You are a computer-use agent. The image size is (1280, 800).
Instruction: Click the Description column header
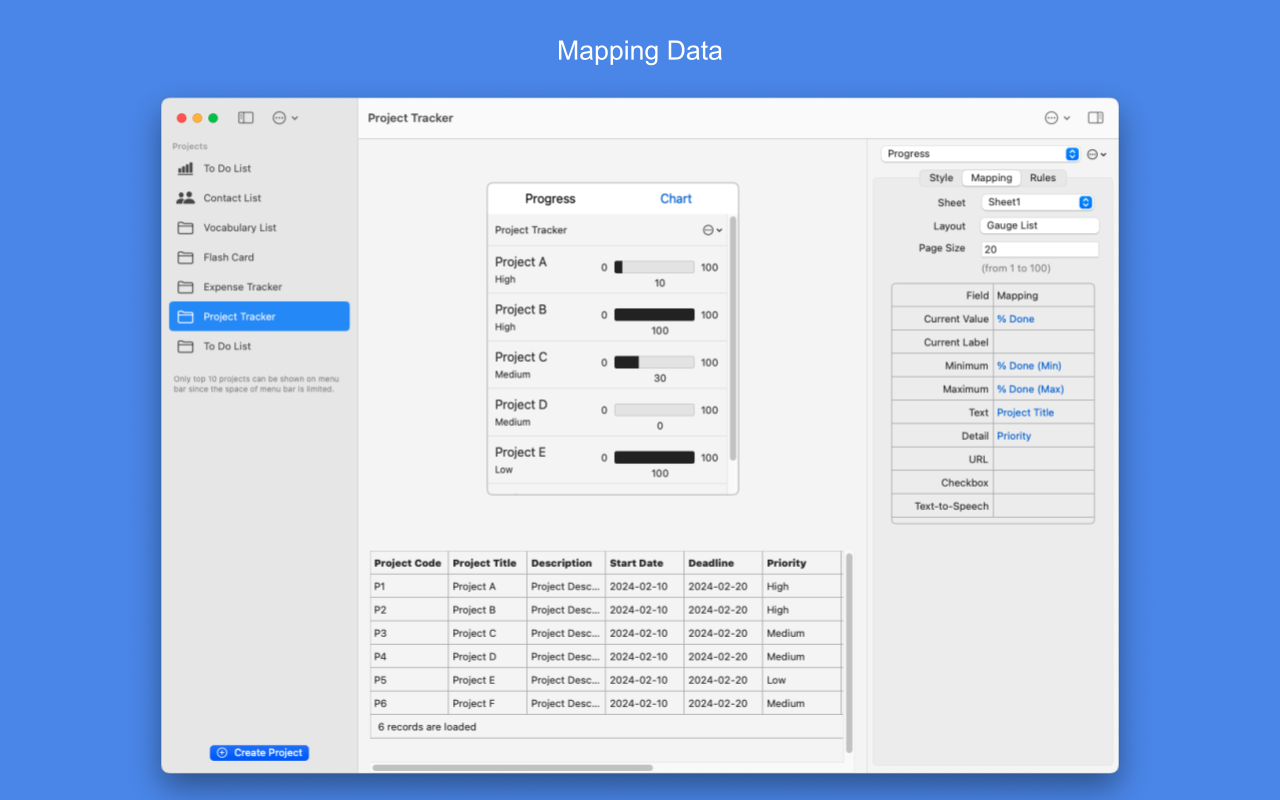pos(566,563)
